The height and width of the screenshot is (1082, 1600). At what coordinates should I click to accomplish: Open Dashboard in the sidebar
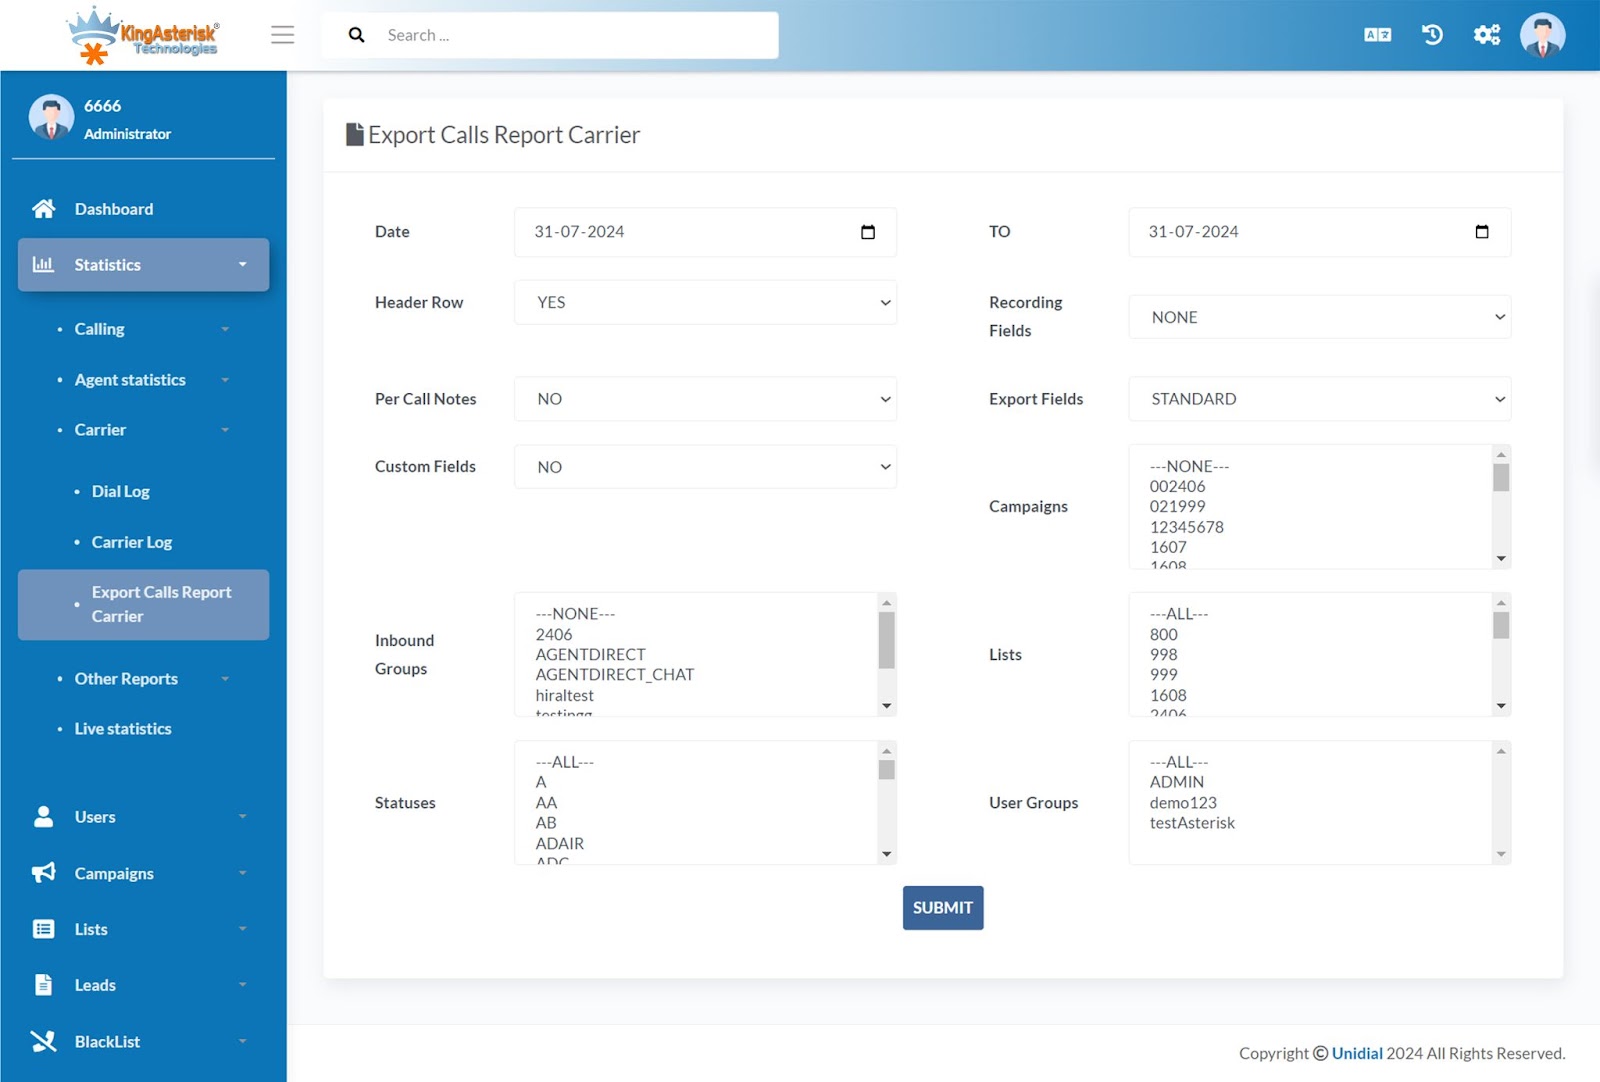coord(114,209)
